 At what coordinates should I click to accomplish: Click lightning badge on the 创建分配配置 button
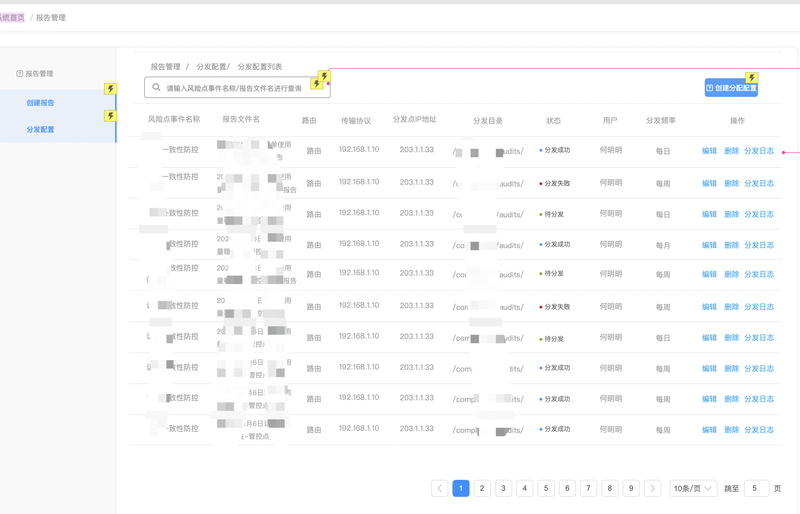[x=752, y=78]
